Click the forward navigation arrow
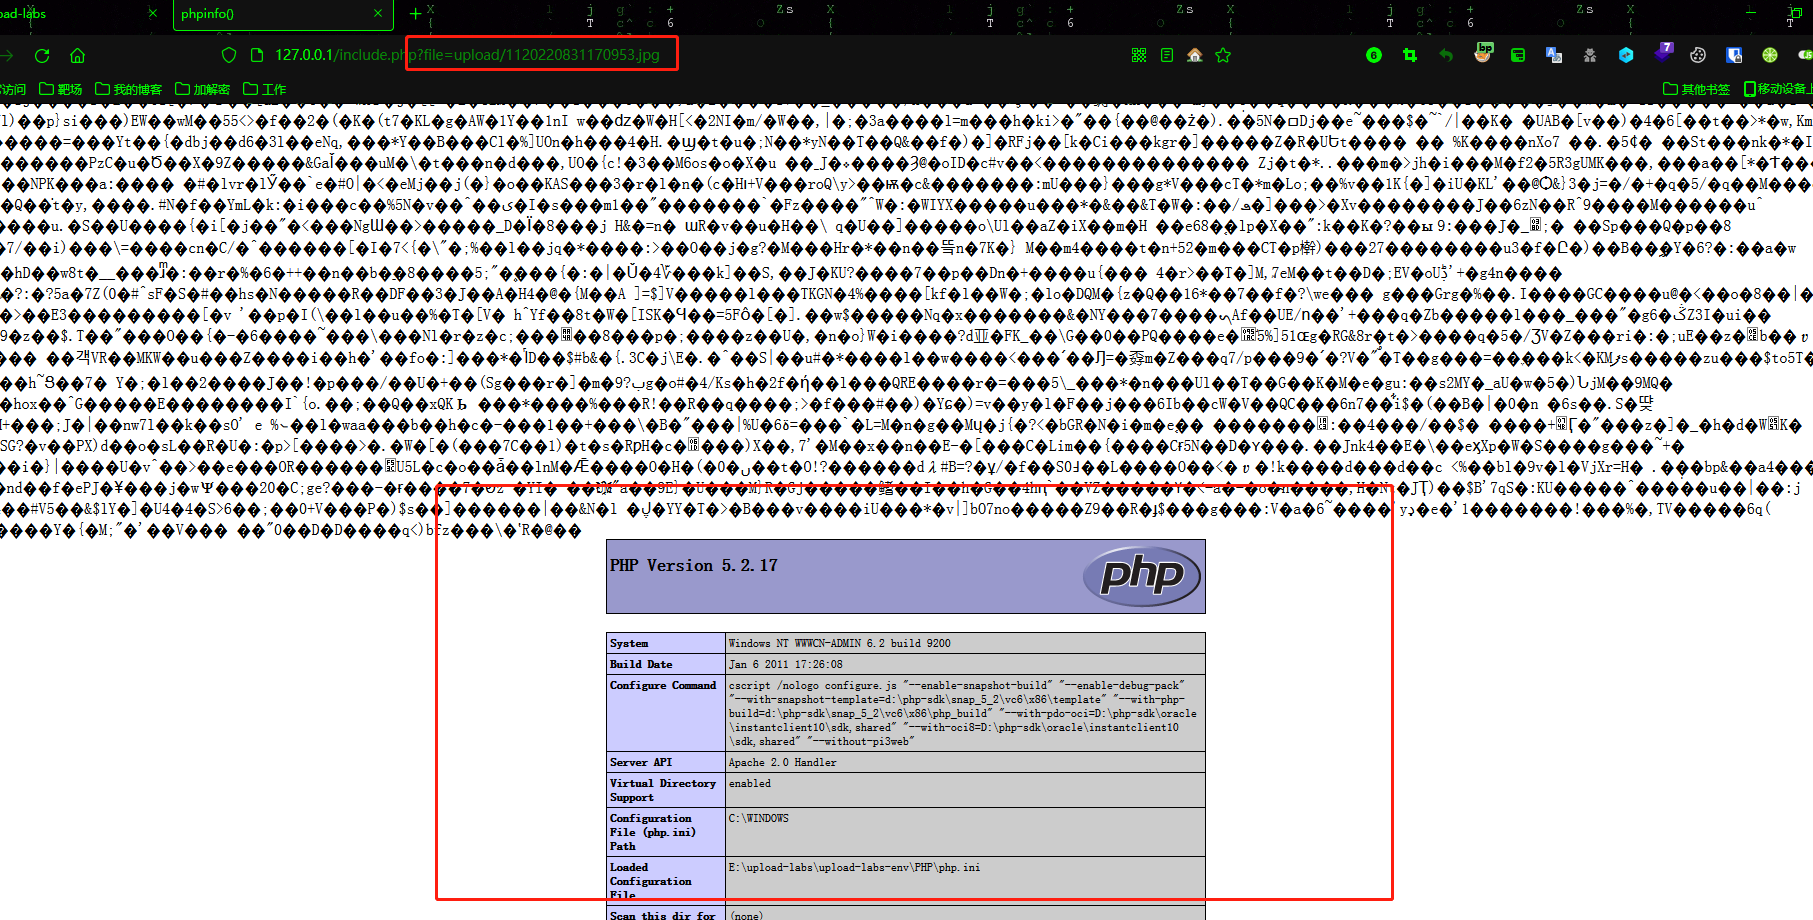The width and height of the screenshot is (1813, 920). pos(6,55)
